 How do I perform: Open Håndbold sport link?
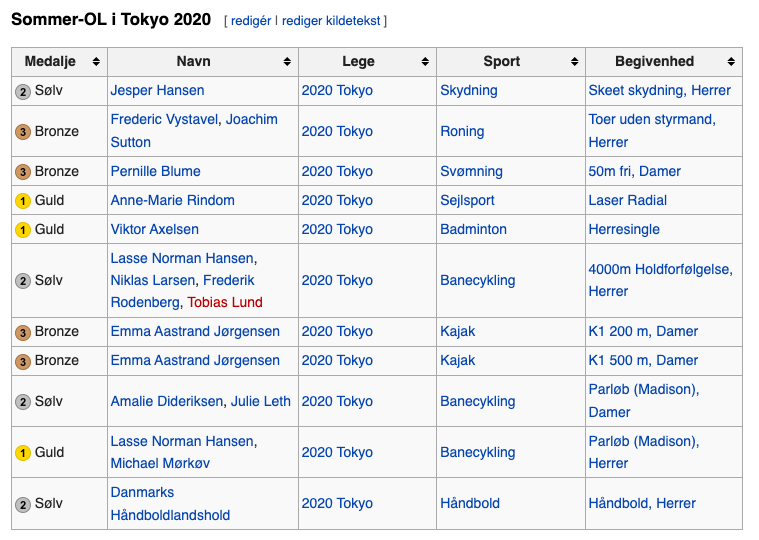[470, 503]
